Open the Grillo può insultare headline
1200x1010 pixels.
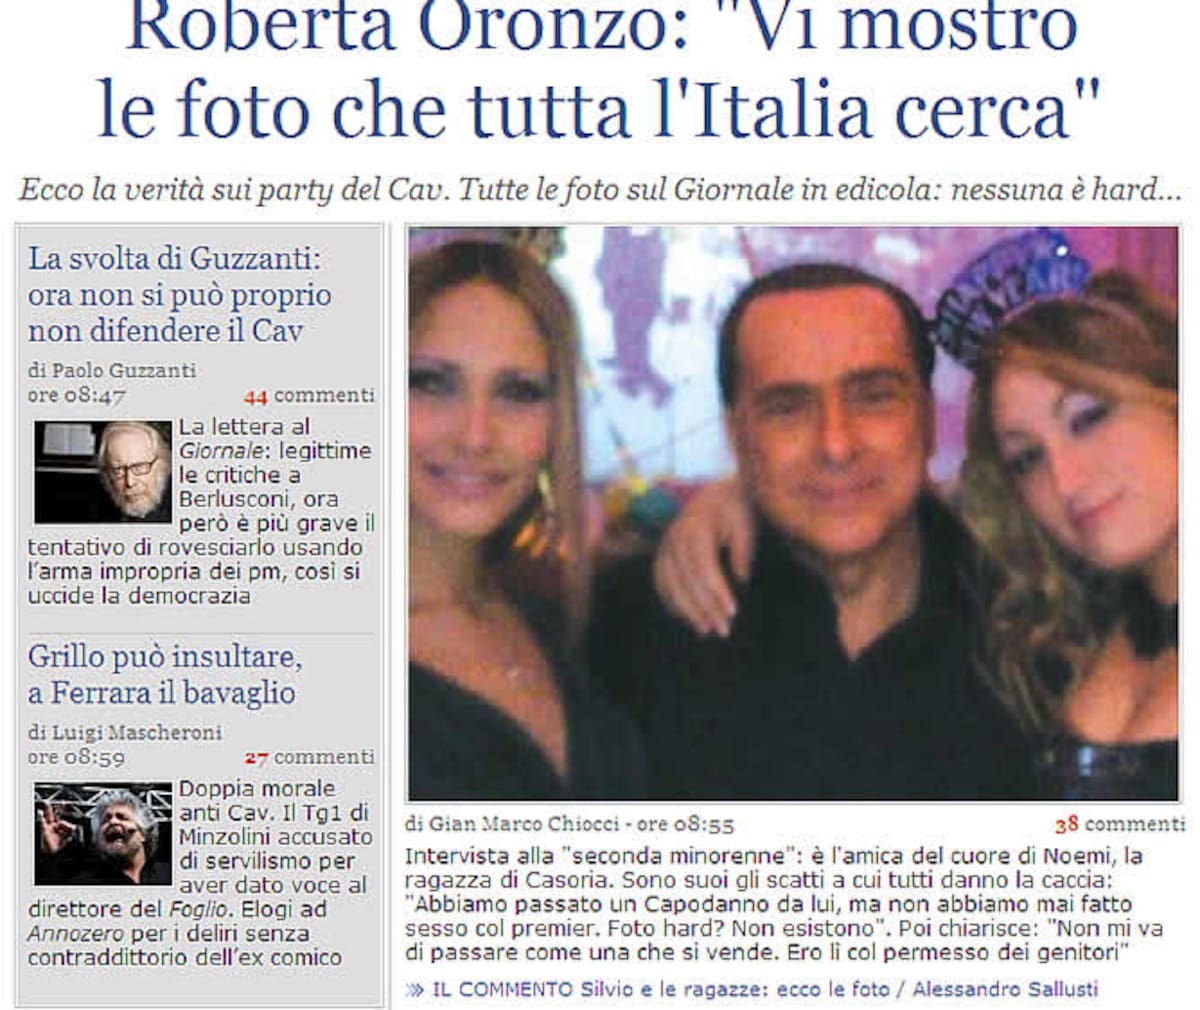point(165,674)
